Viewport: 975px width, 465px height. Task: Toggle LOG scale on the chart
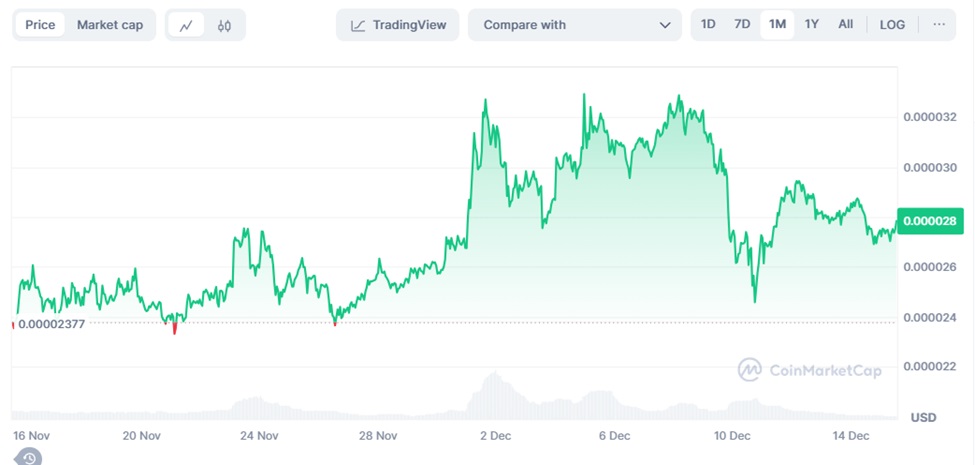[x=892, y=24]
